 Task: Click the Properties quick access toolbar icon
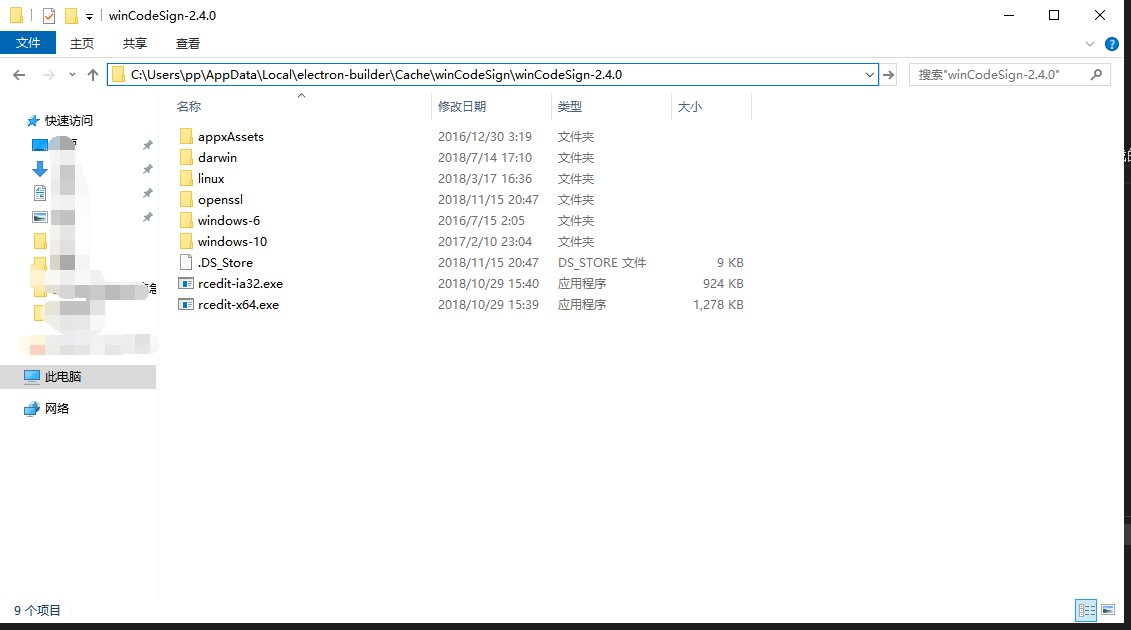click(49, 16)
